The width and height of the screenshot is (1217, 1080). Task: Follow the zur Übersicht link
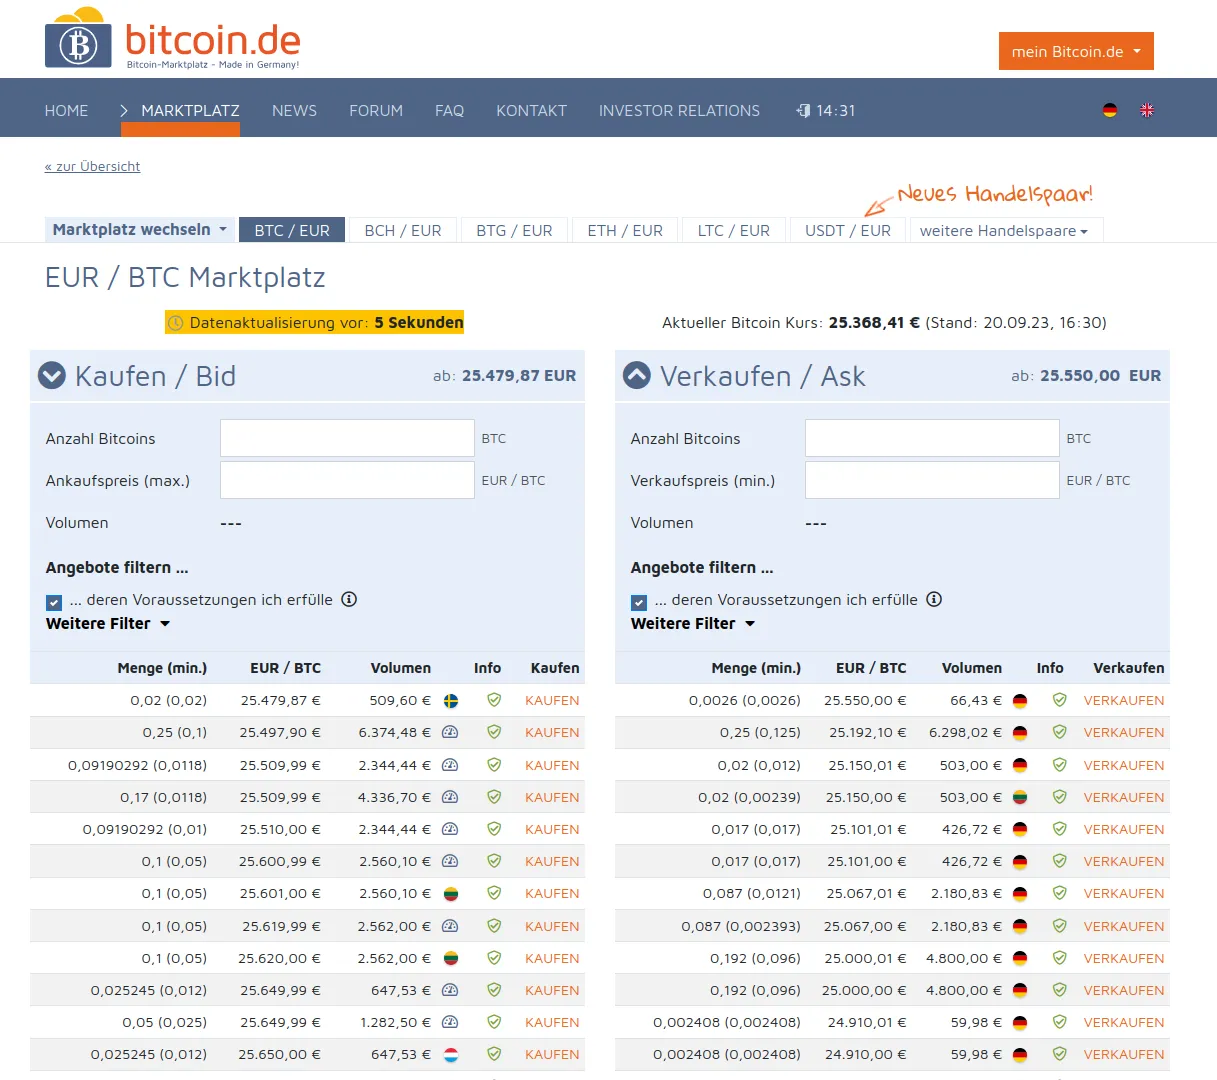(x=92, y=166)
